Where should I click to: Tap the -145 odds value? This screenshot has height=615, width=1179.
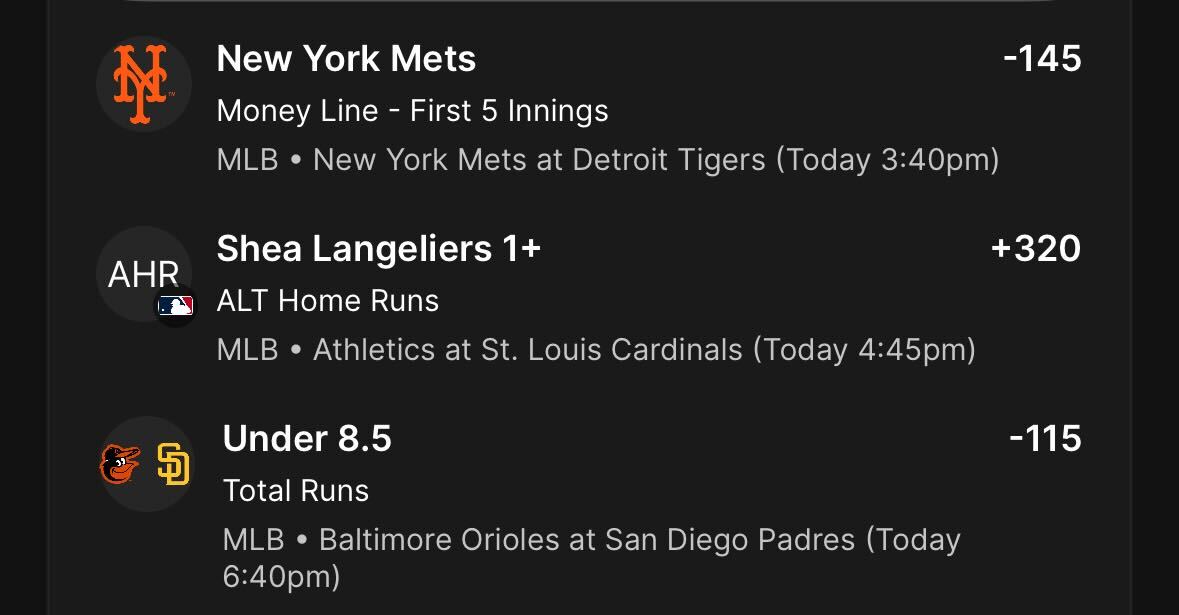[x=1042, y=59]
